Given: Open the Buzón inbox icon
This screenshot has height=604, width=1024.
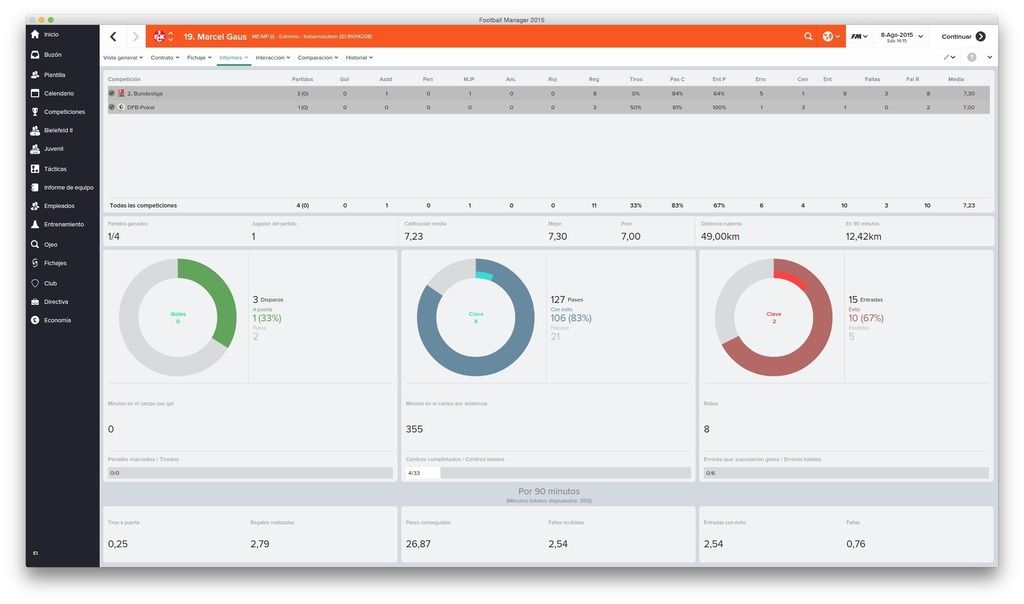Looking at the screenshot, I should pos(35,55).
